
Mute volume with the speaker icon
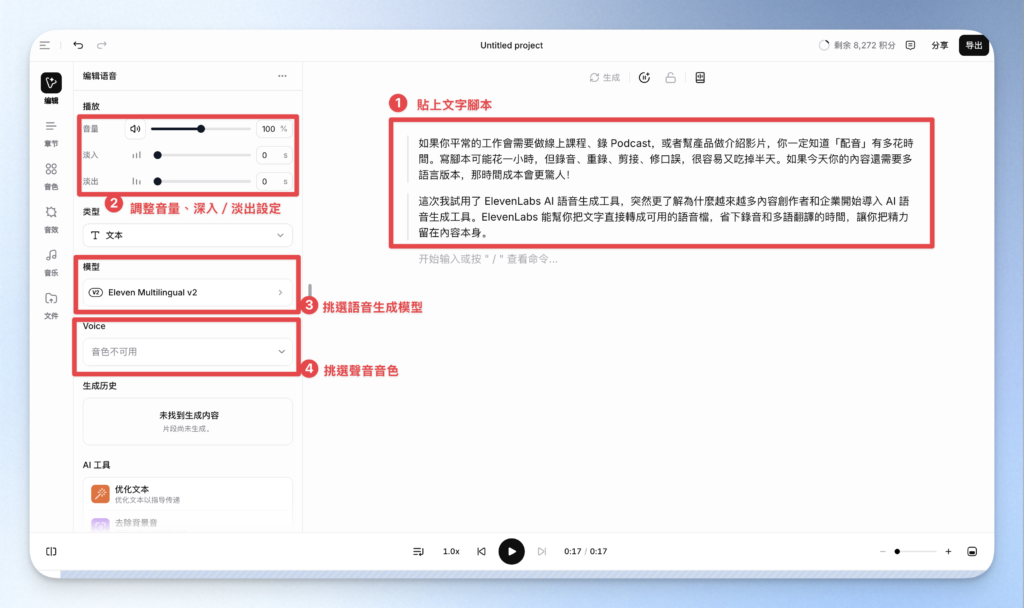point(135,129)
